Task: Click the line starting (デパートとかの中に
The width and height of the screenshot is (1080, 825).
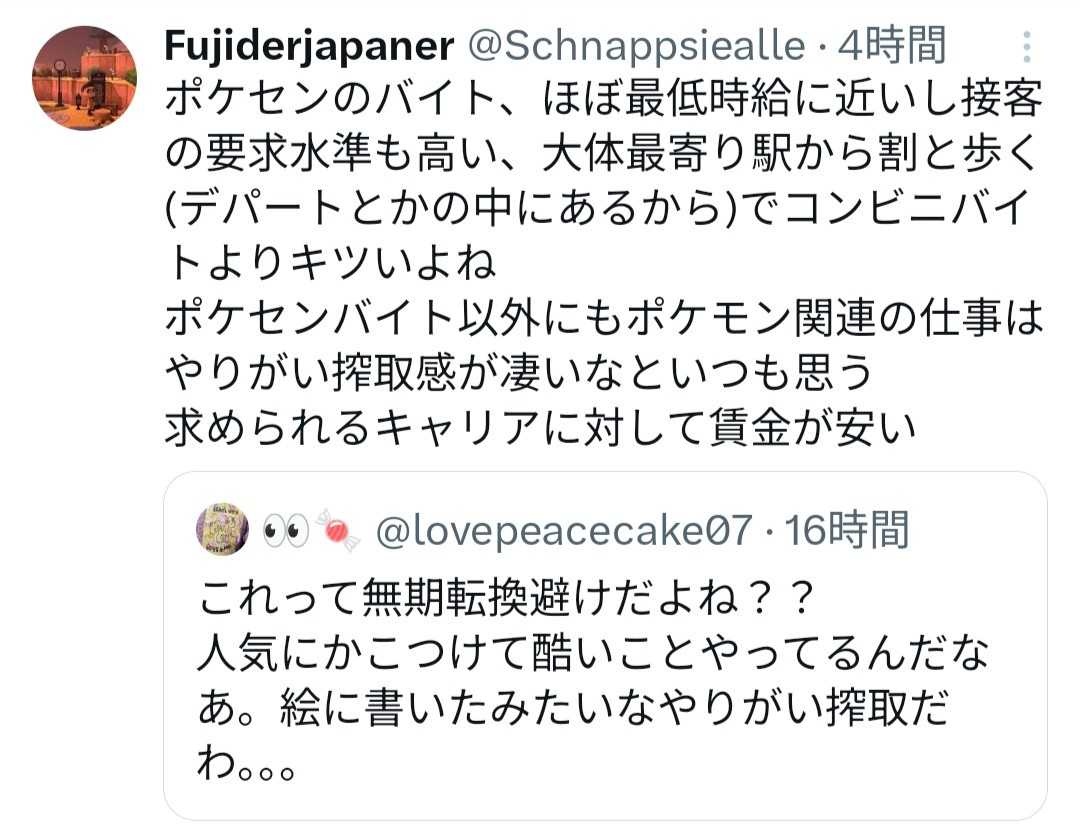Action: coord(602,209)
